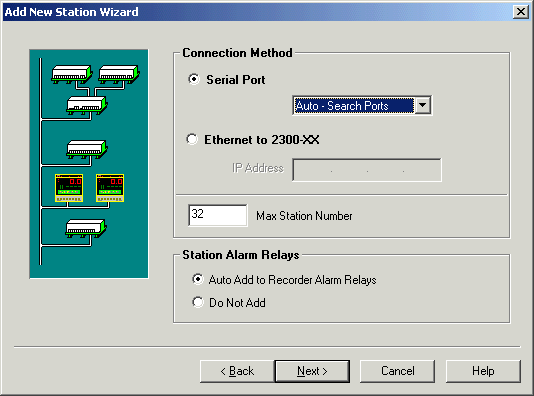
Task: Click the station network diagram image
Action: [89, 164]
